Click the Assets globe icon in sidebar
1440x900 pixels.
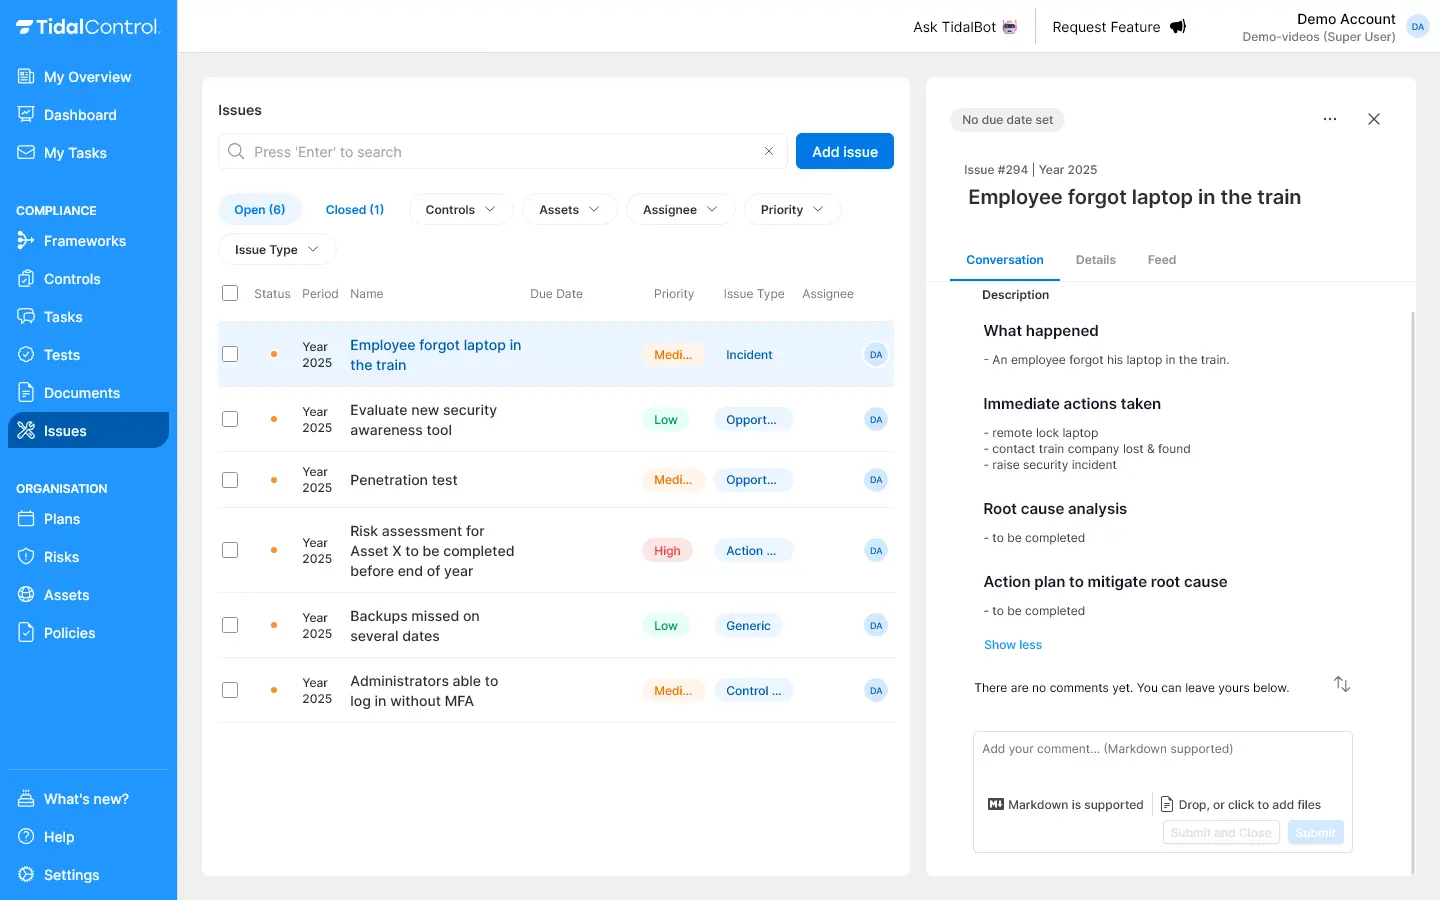[x=26, y=595]
